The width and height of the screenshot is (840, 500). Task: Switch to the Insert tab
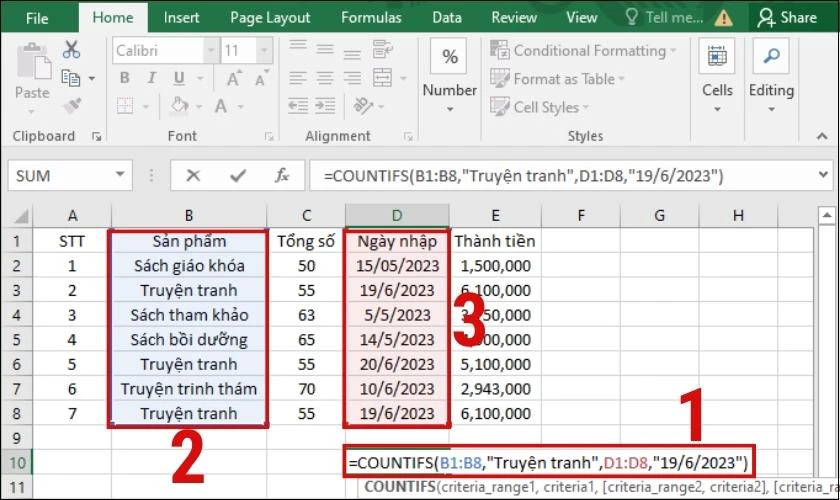pos(182,18)
